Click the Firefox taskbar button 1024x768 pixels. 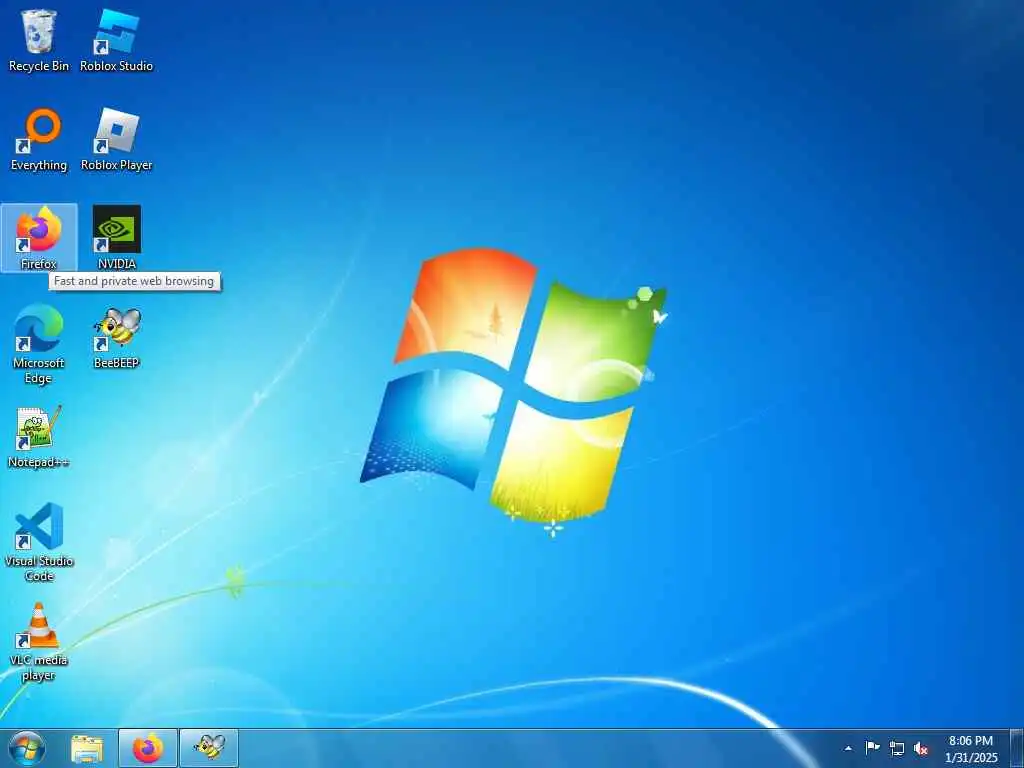(x=148, y=748)
